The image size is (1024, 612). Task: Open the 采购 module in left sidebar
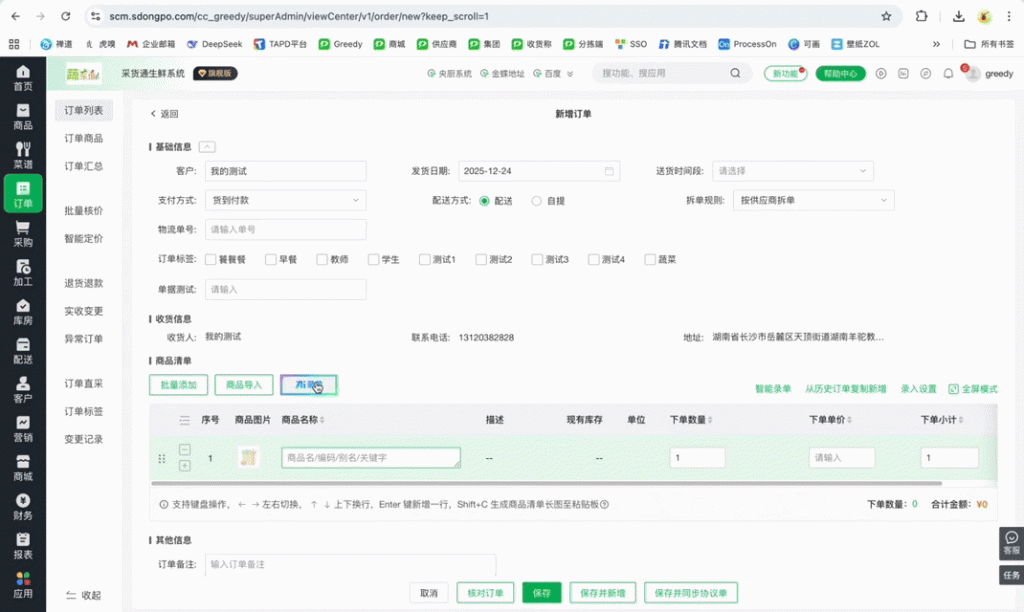[22, 234]
